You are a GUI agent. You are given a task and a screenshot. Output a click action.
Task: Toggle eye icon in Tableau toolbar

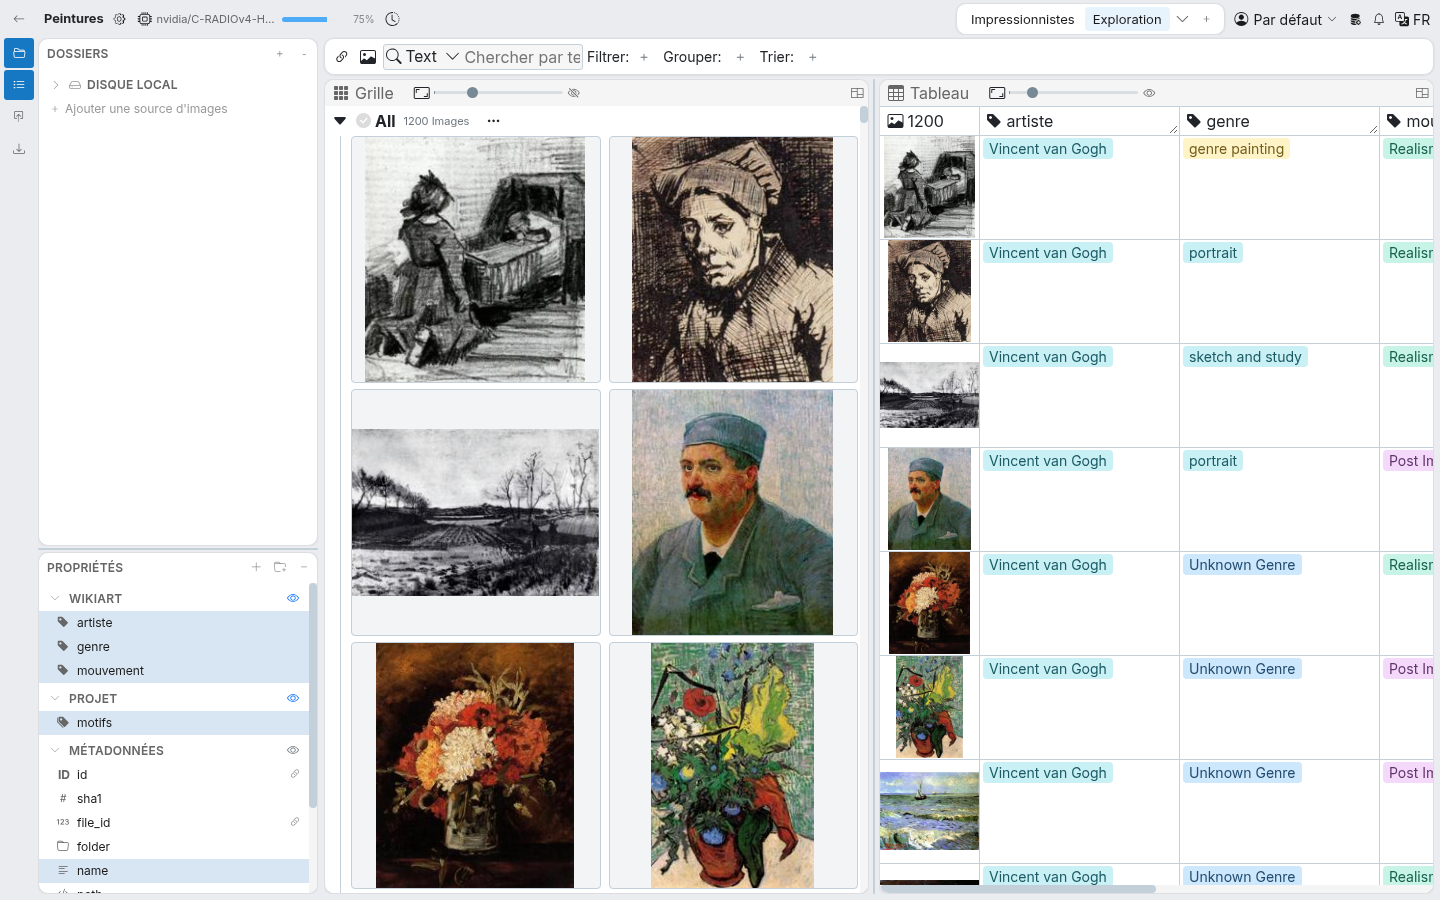point(1149,93)
